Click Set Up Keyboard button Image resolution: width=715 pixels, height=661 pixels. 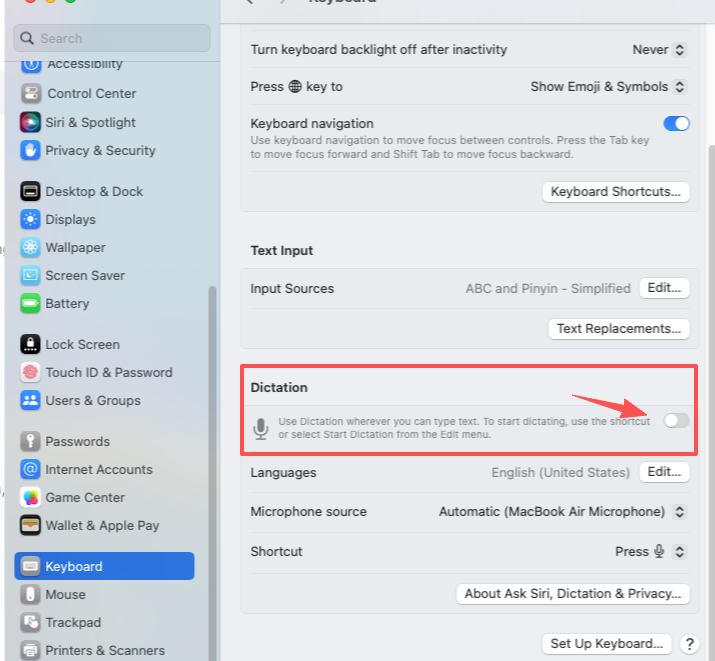pos(606,644)
